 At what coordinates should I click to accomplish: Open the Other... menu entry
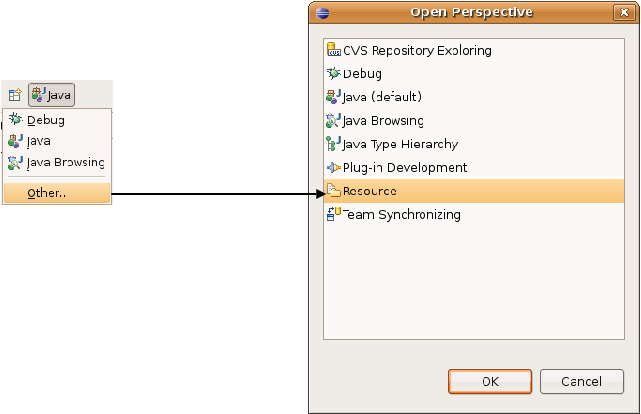(47, 193)
